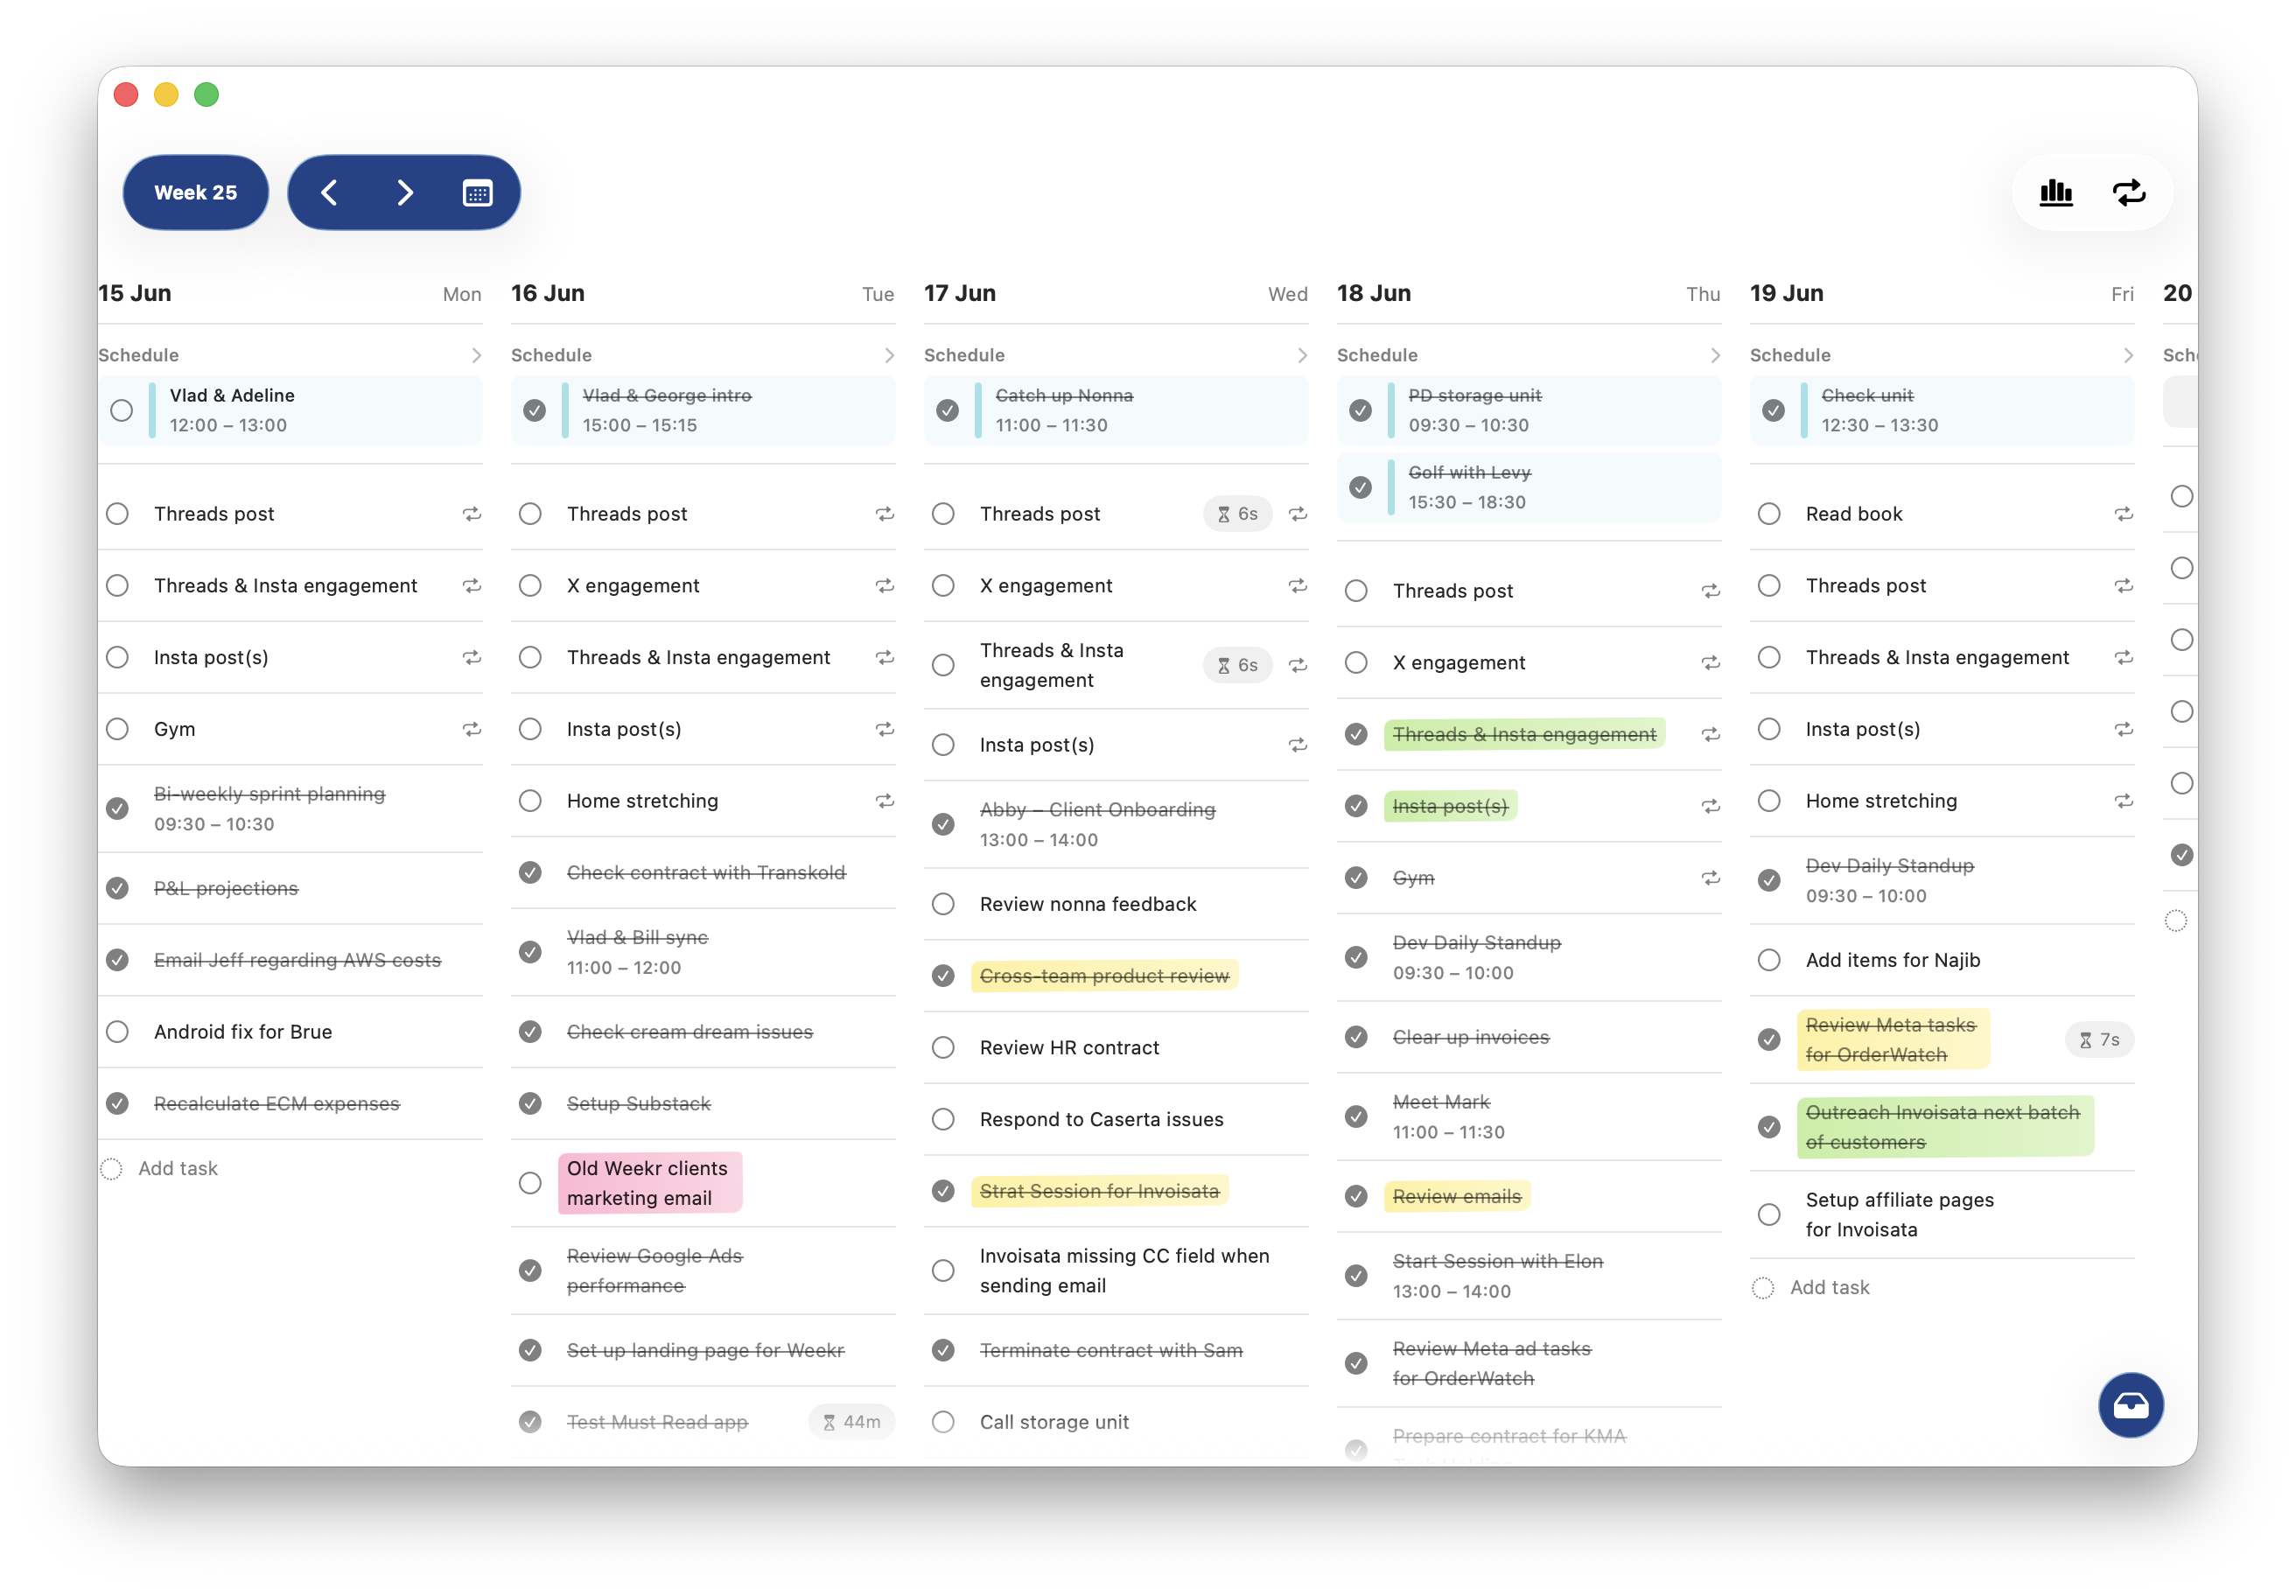Open Check unit schedule event

pos(1942,410)
